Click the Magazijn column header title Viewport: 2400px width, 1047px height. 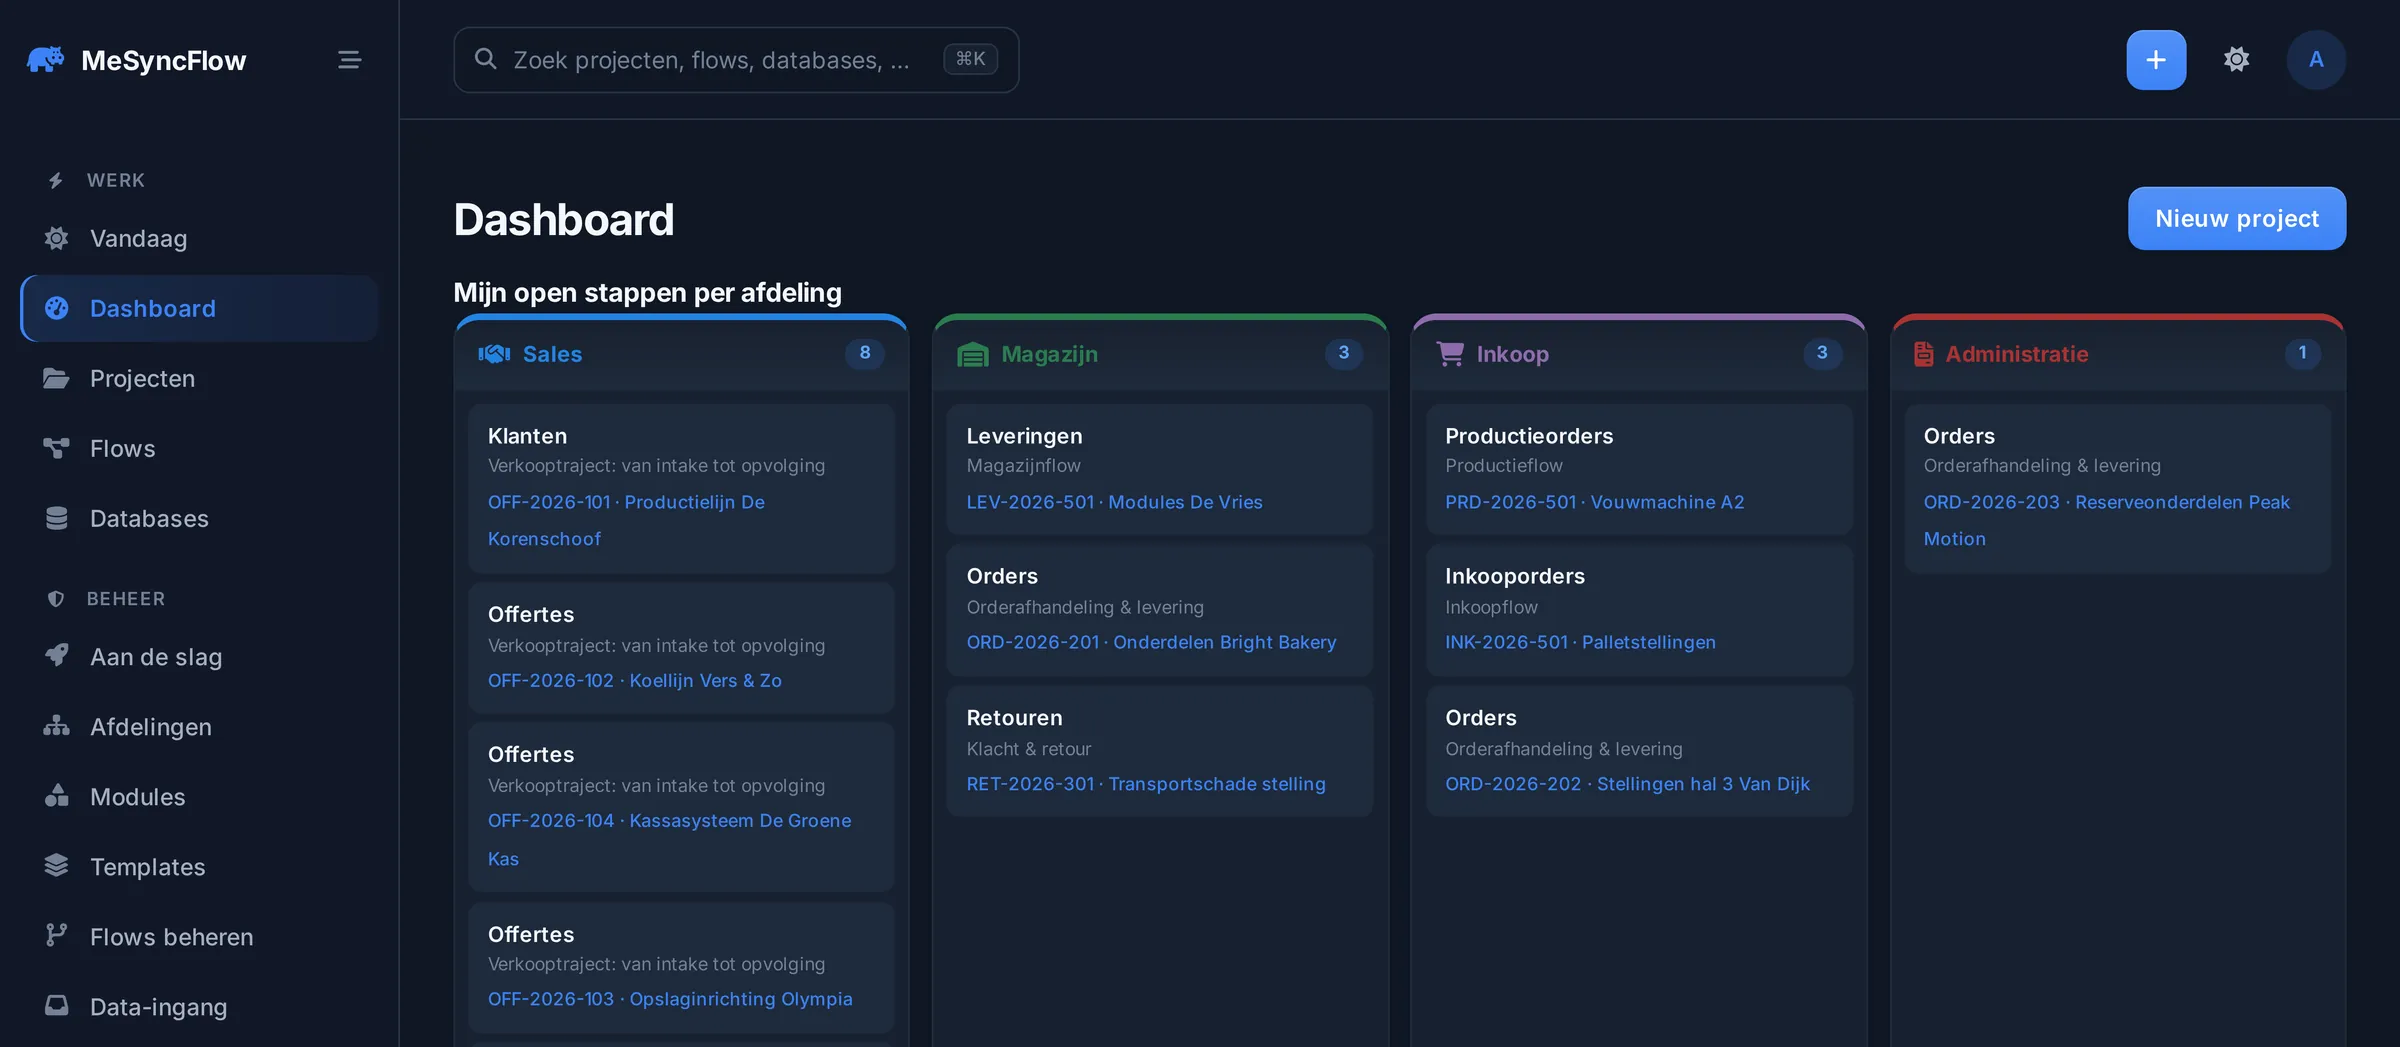click(1049, 354)
